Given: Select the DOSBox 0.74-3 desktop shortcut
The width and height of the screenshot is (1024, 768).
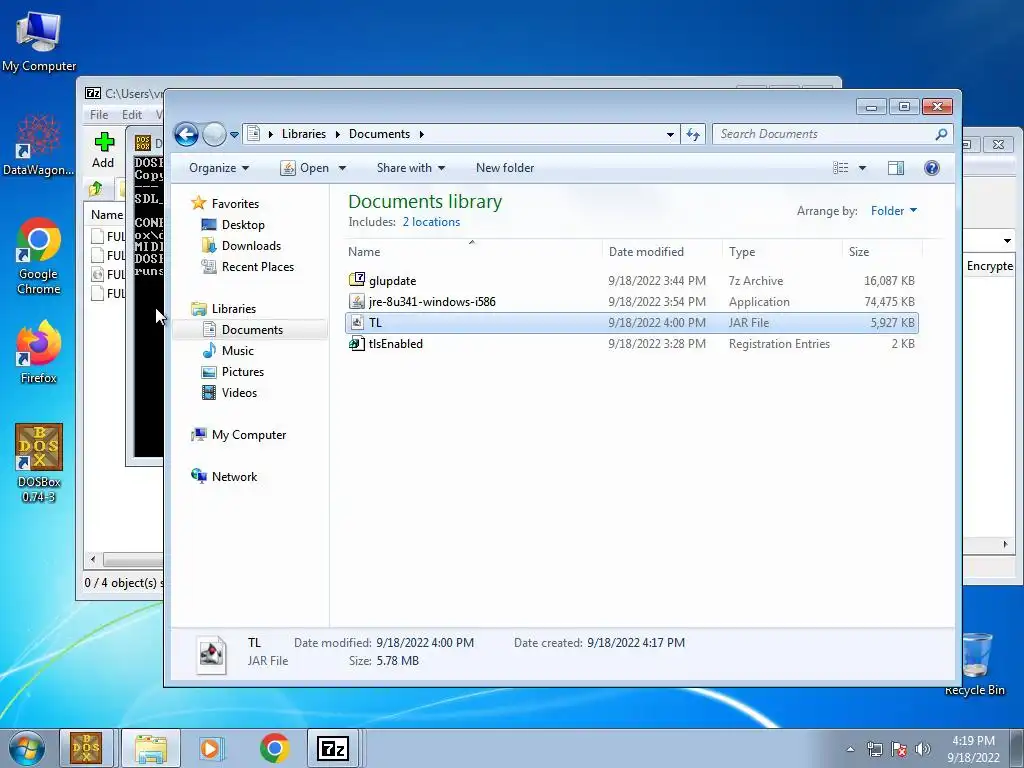Looking at the screenshot, I should [39, 463].
